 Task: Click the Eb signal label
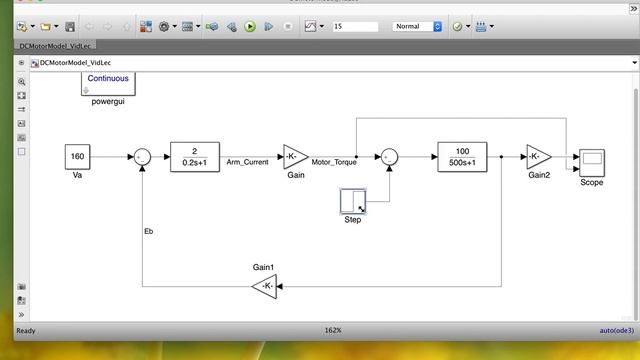(x=149, y=231)
